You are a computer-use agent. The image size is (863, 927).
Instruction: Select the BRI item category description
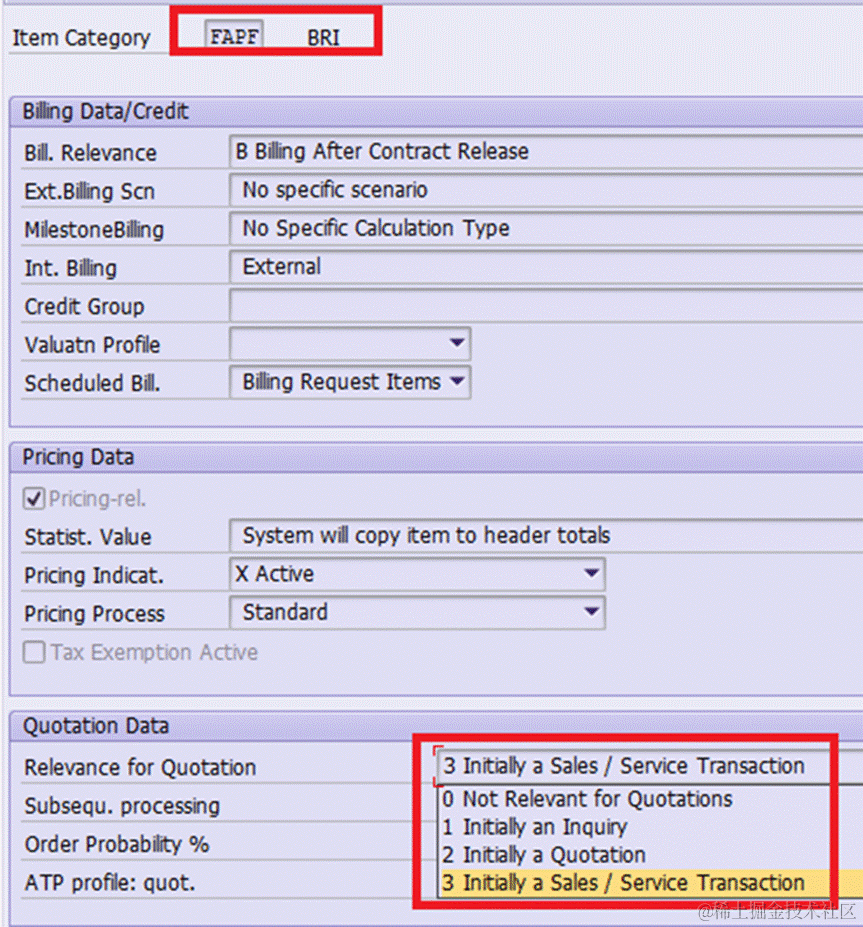pos(323,38)
